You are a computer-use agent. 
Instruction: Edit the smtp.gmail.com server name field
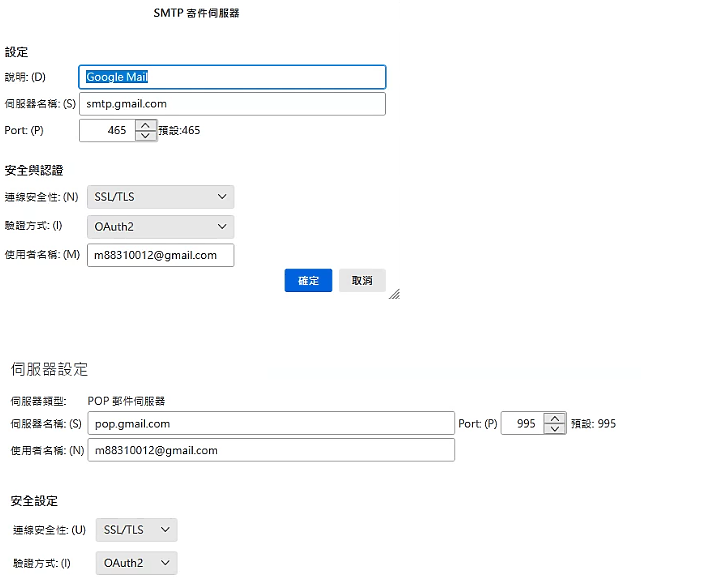(232, 104)
